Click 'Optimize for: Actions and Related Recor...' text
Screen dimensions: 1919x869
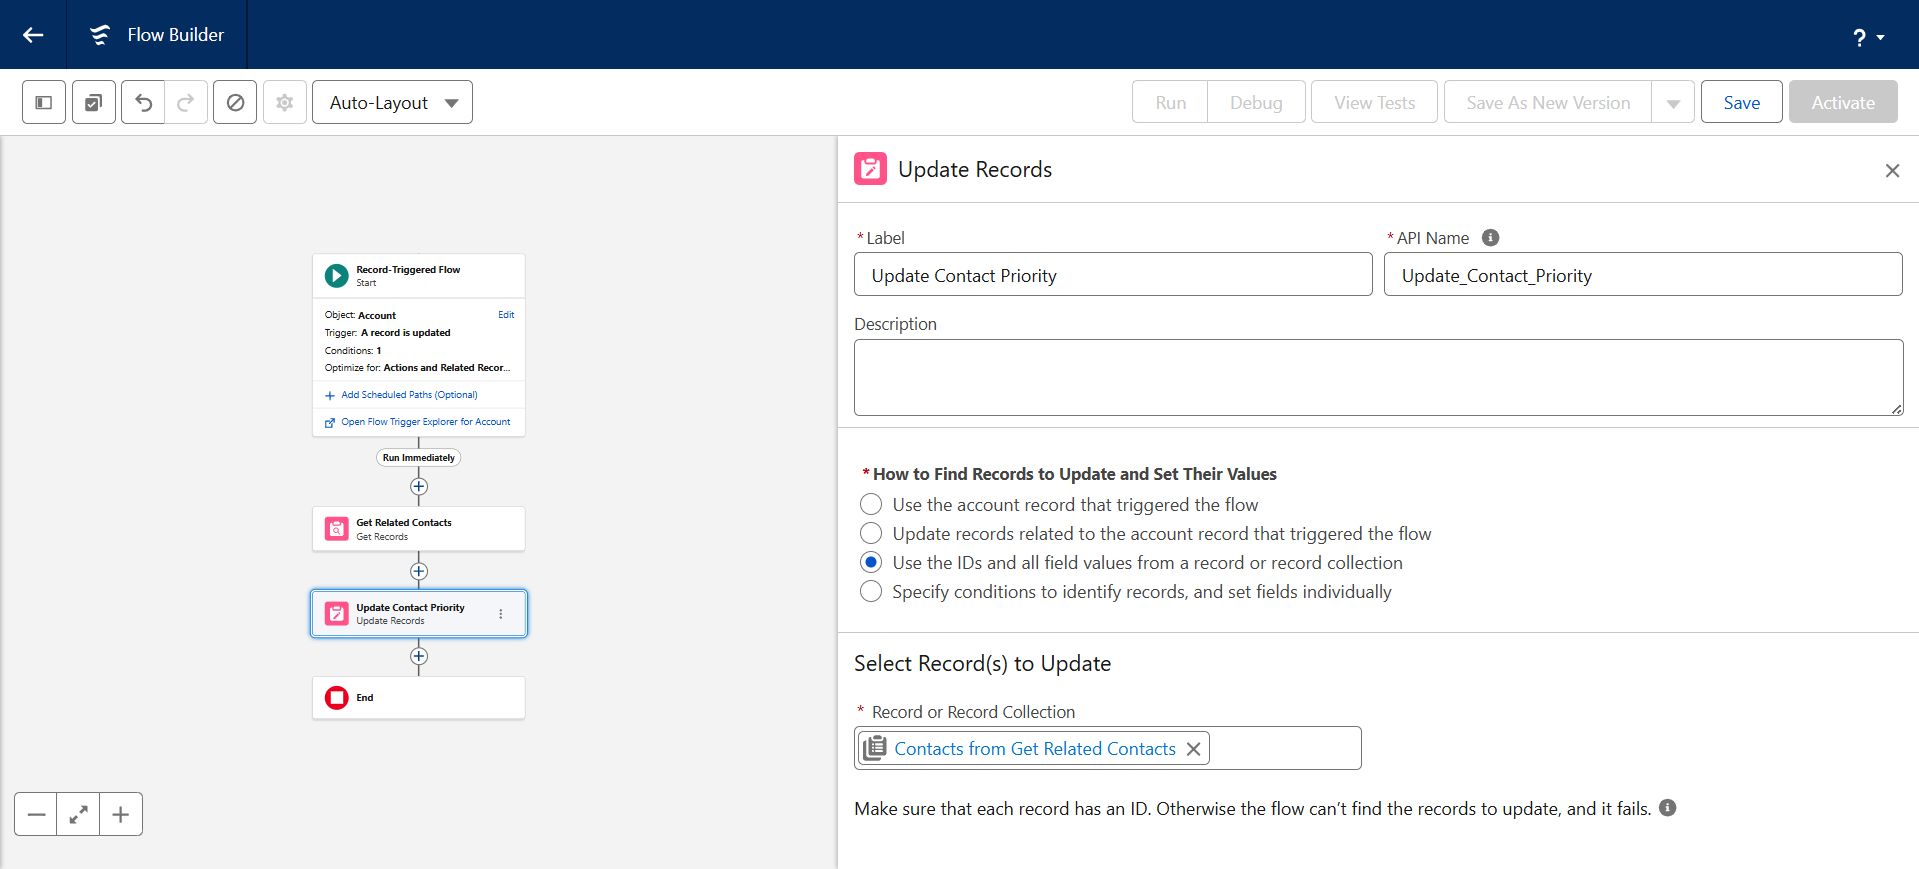pyautogui.click(x=417, y=368)
